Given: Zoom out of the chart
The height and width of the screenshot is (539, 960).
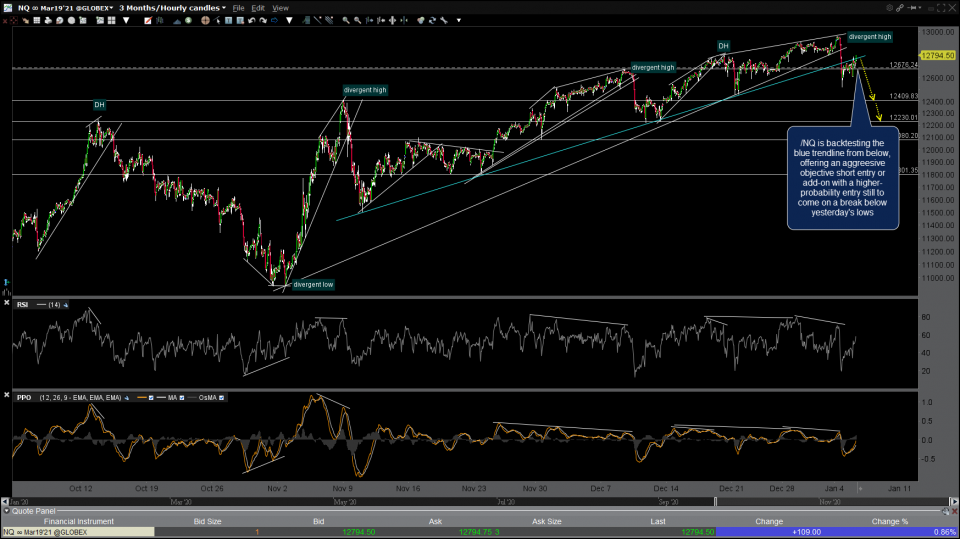Looking at the screenshot, I should pyautogui.click(x=358, y=20).
